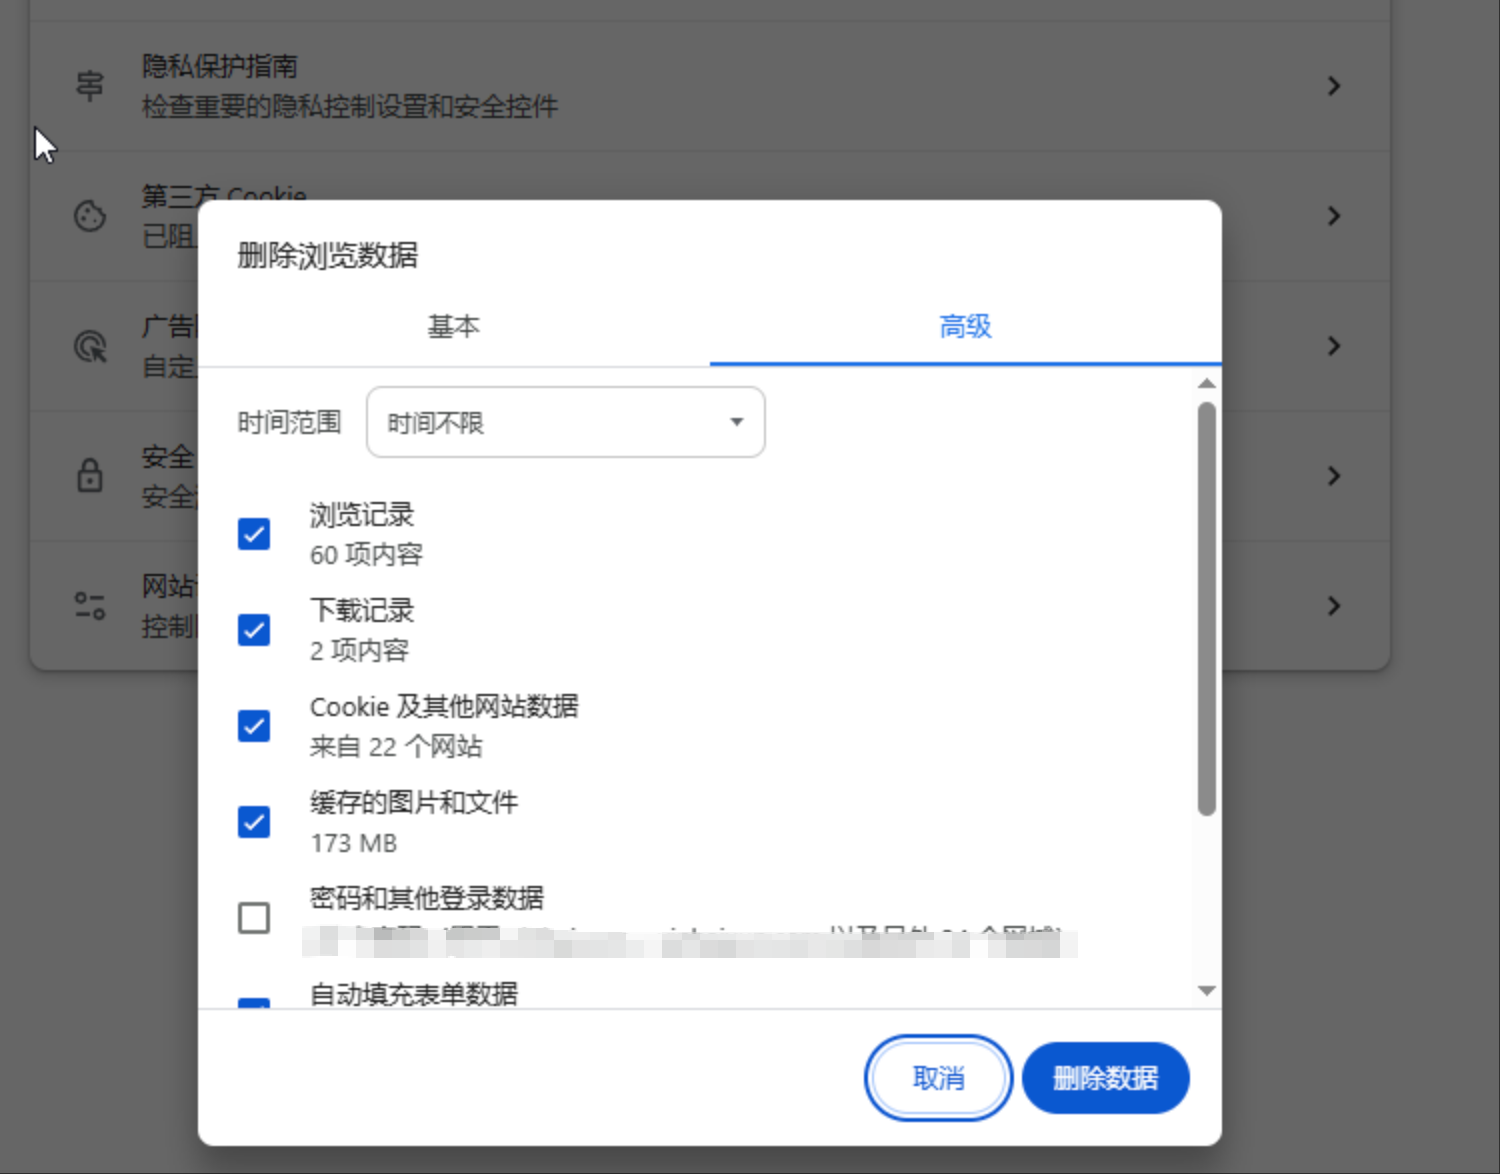Screen dimensions: 1500x1174
Task: Click the ad privacy icon
Action: (x=90, y=346)
